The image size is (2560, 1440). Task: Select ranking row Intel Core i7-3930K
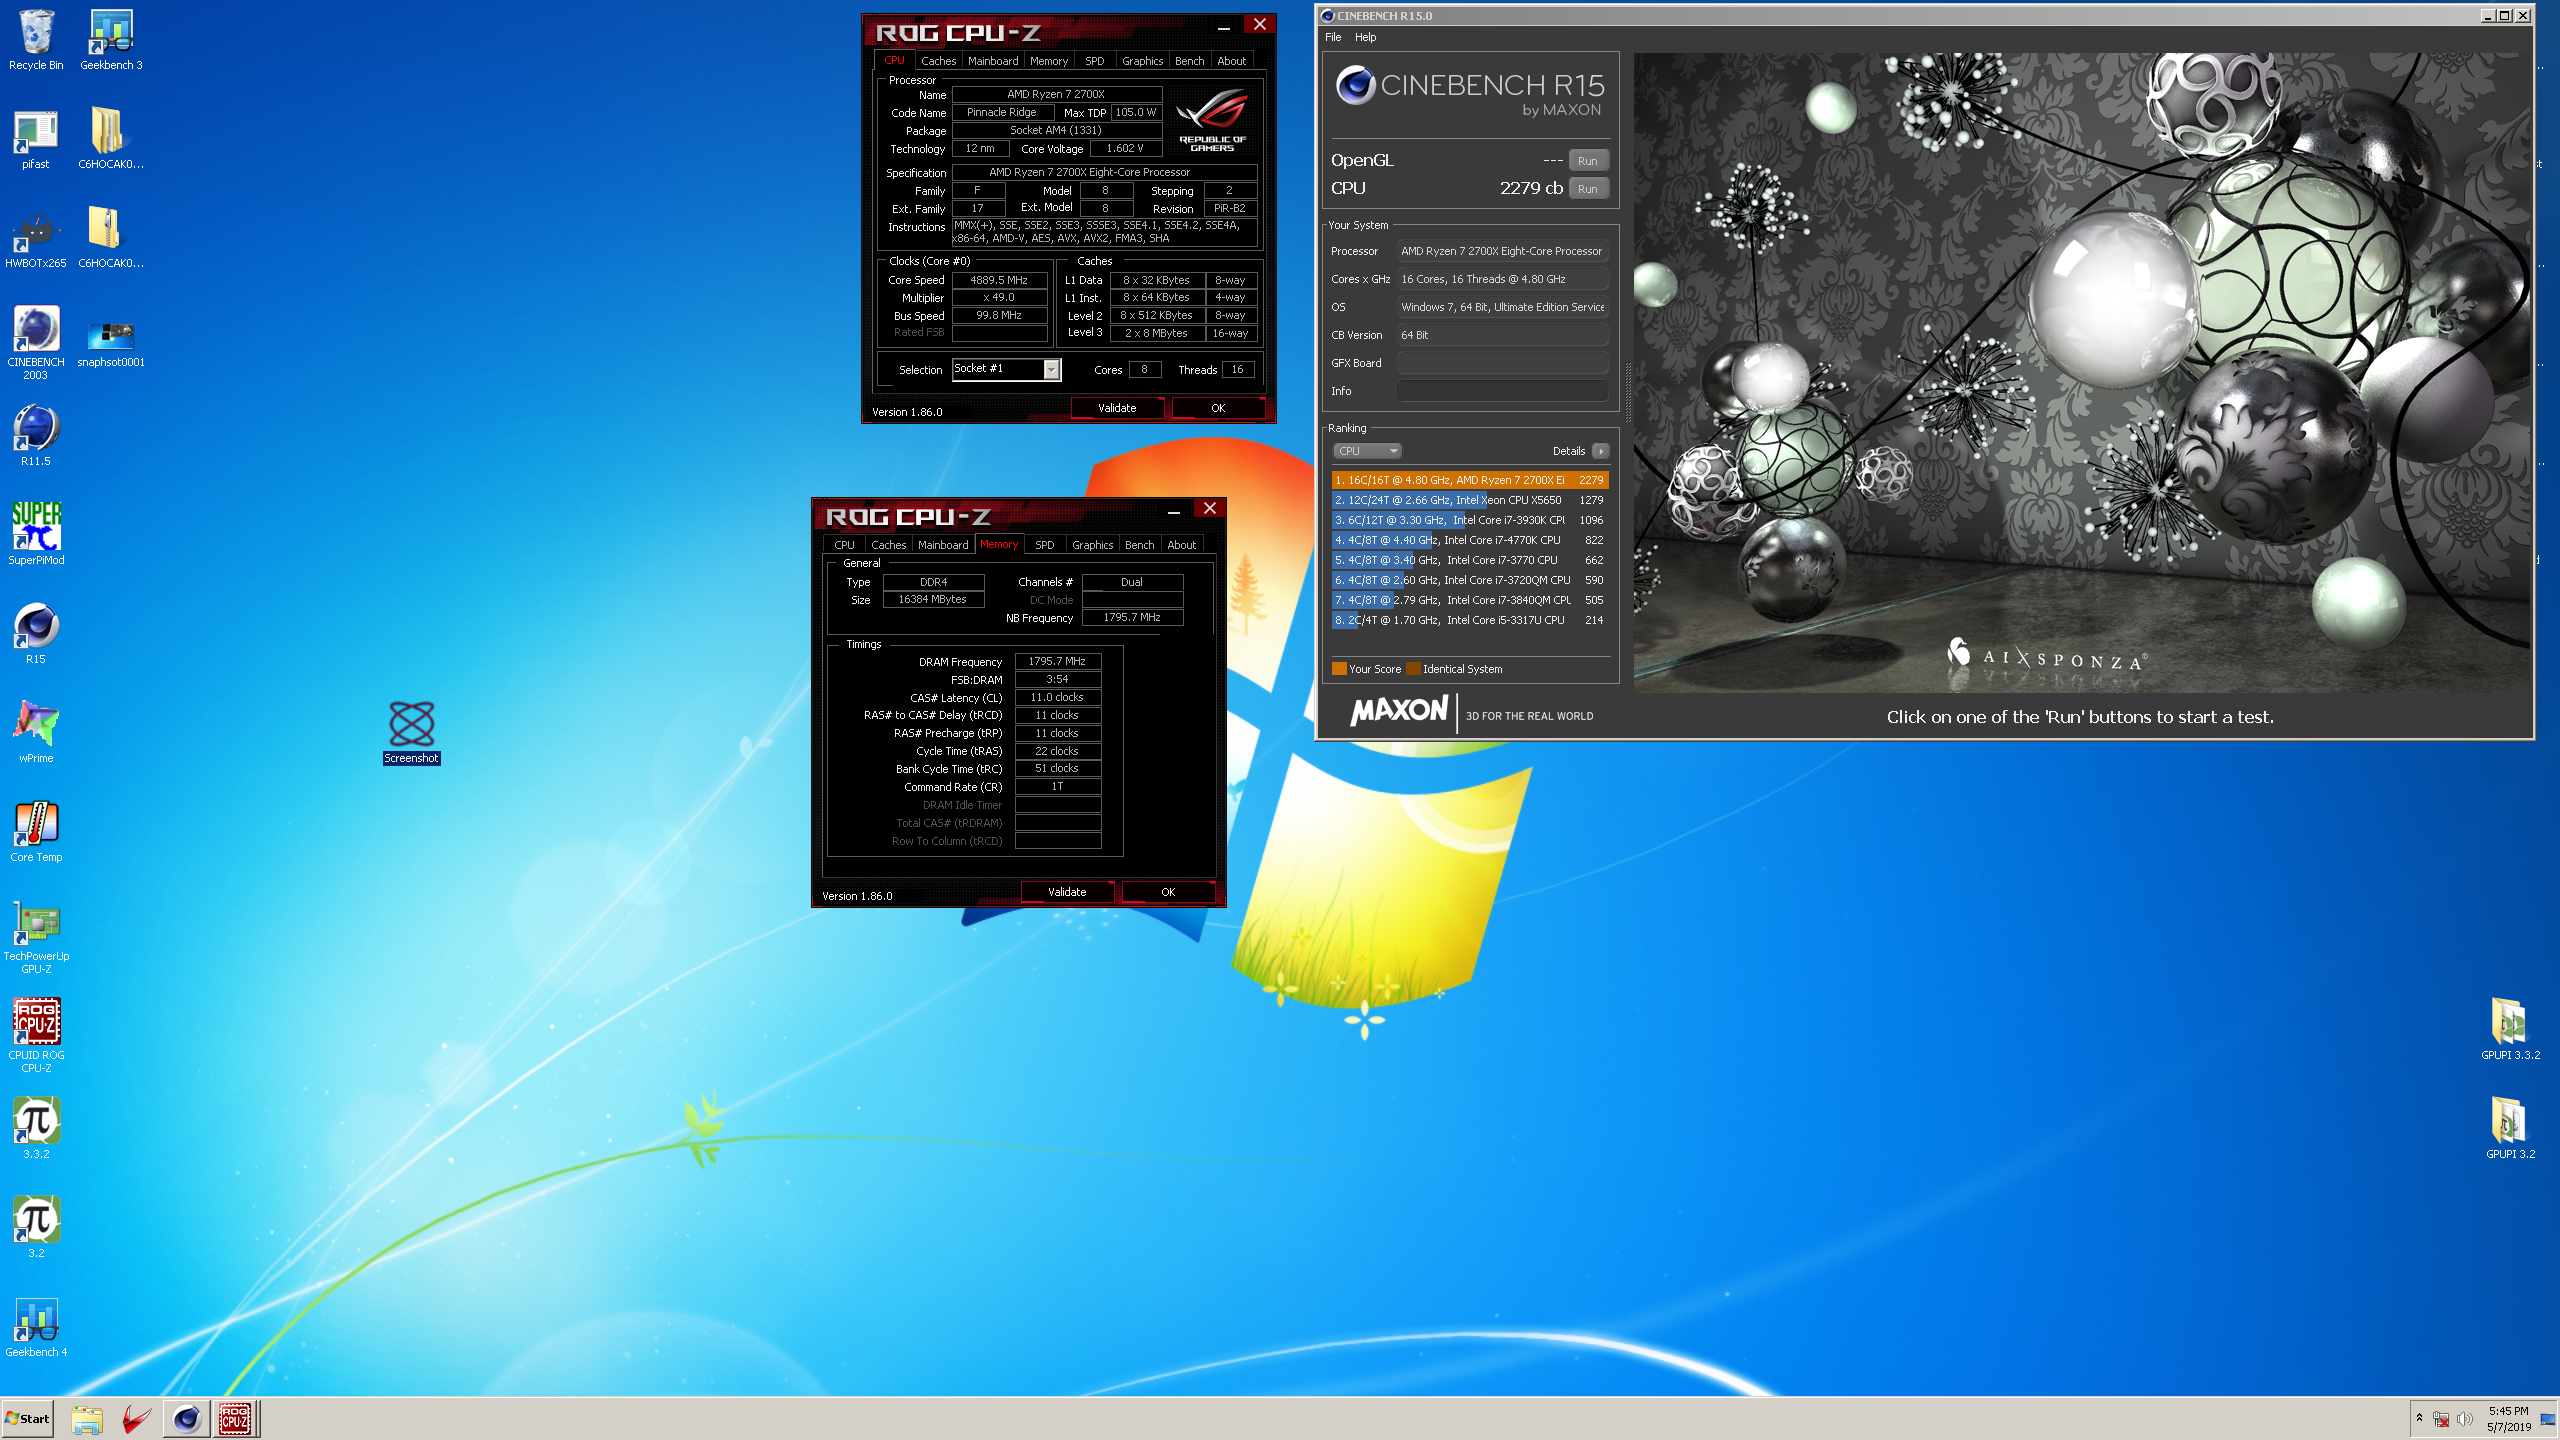point(1470,520)
